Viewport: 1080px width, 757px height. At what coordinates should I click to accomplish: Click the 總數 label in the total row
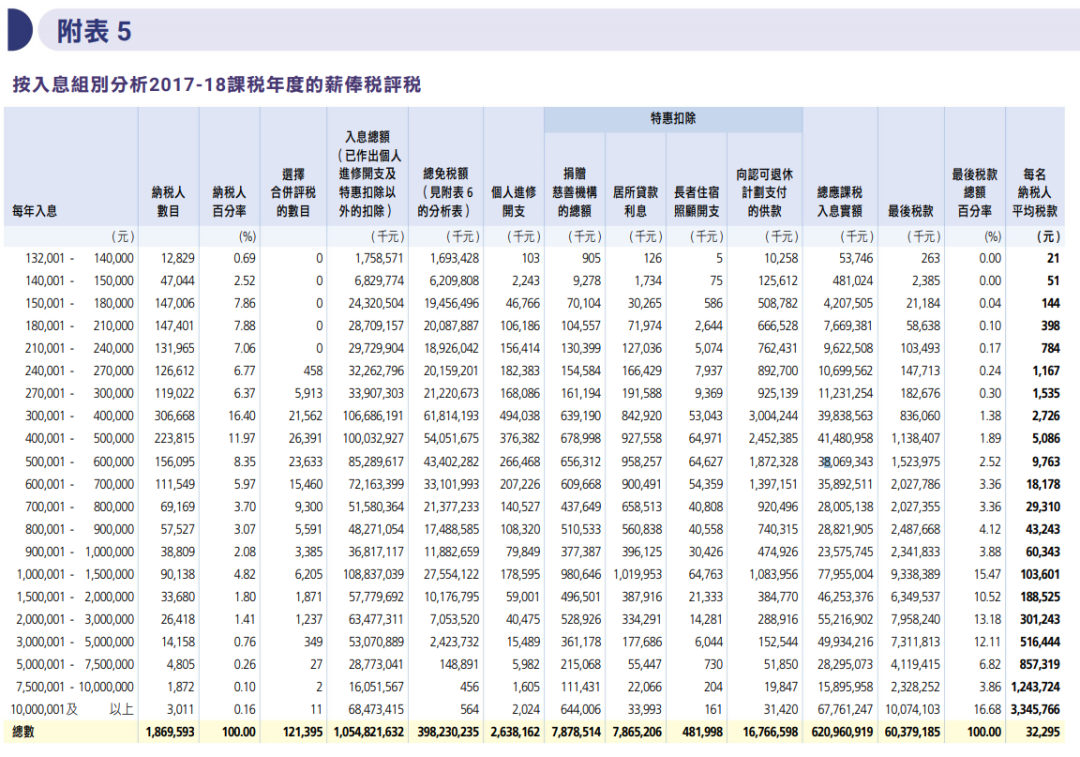(x=25, y=731)
